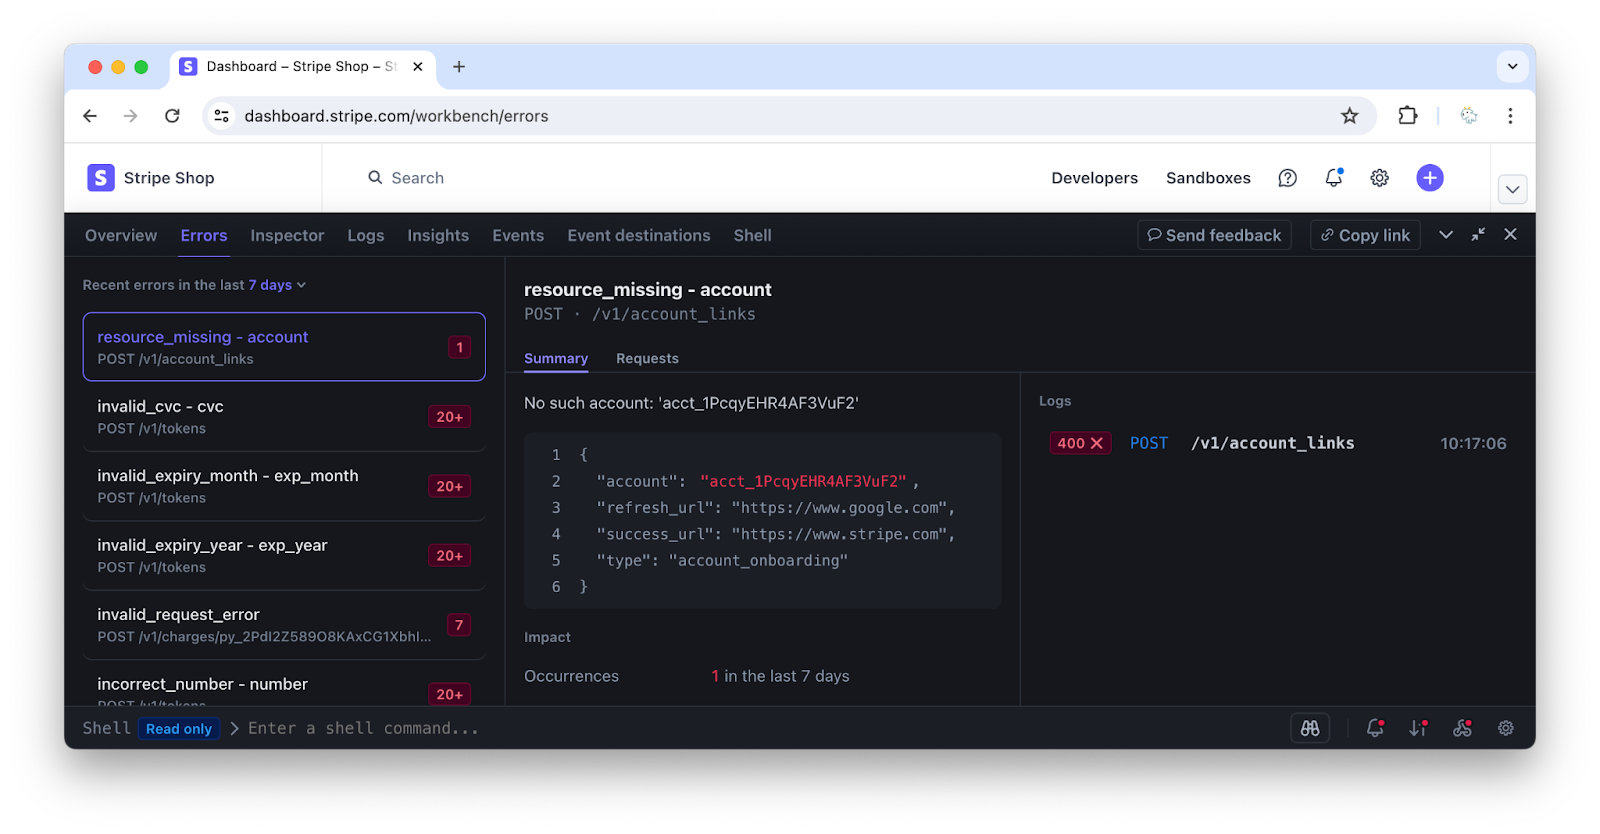Screen dimensions: 1600x834
Task: Click the workbench error alerts bell icon
Action: (x=1375, y=729)
